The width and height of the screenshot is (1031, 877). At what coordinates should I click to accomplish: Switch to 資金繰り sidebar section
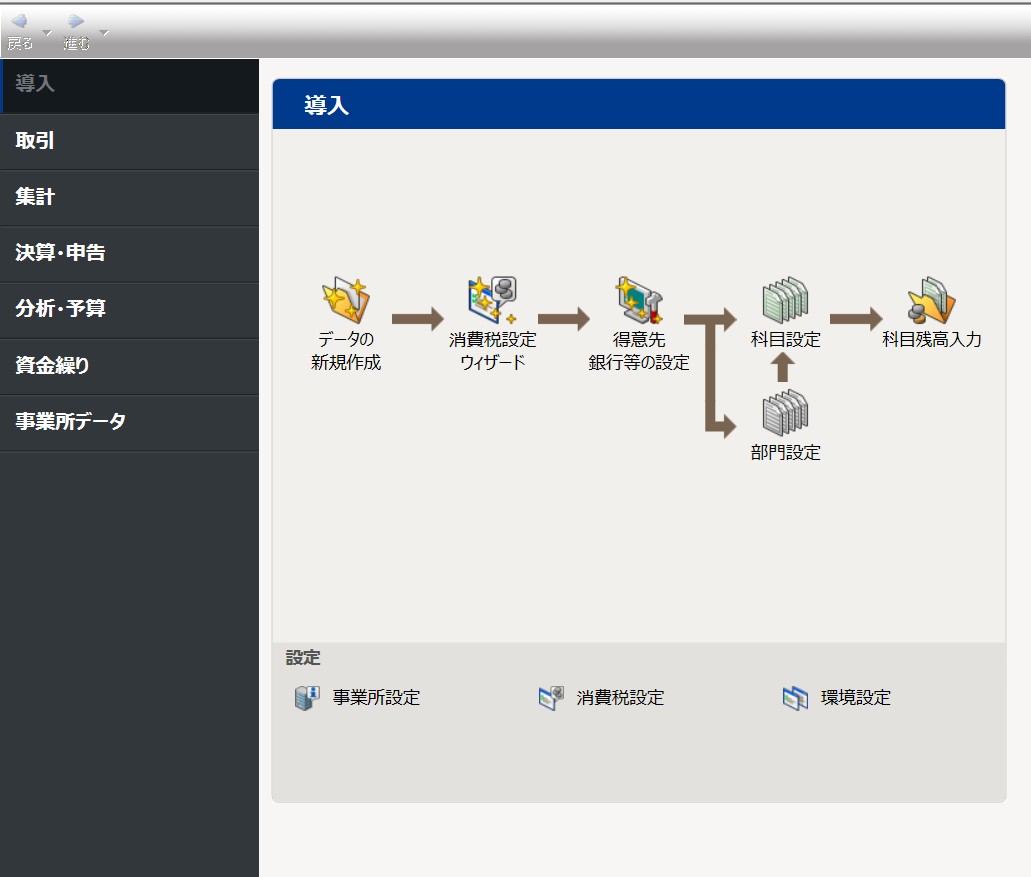130,366
